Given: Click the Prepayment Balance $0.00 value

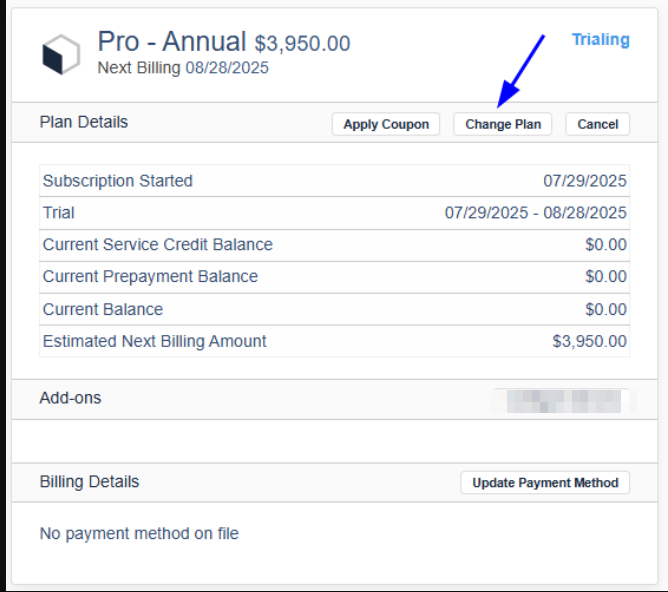Looking at the screenshot, I should (606, 277).
